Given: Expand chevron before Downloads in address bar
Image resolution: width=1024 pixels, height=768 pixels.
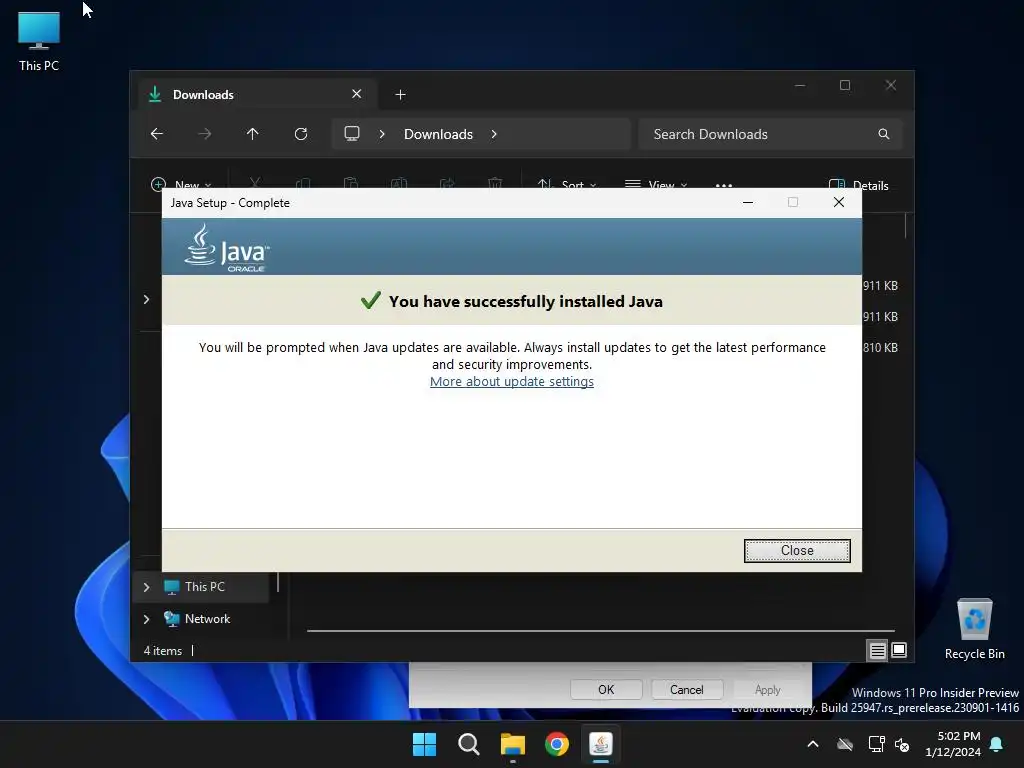Looking at the screenshot, I should 382,134.
